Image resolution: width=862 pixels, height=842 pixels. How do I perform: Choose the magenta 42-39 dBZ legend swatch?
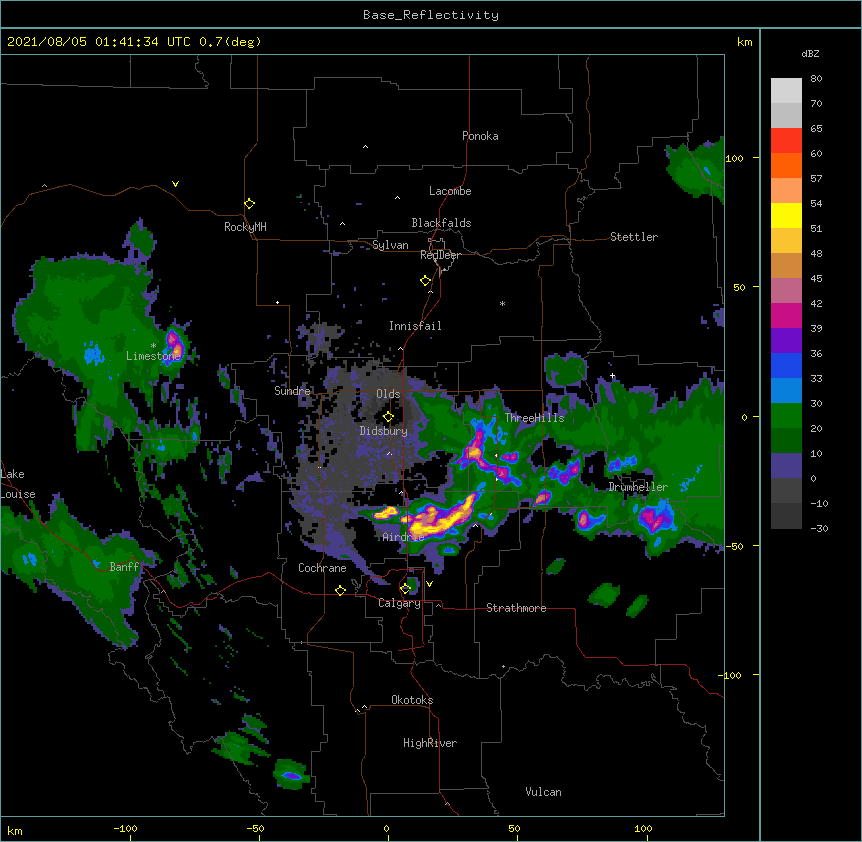click(786, 315)
